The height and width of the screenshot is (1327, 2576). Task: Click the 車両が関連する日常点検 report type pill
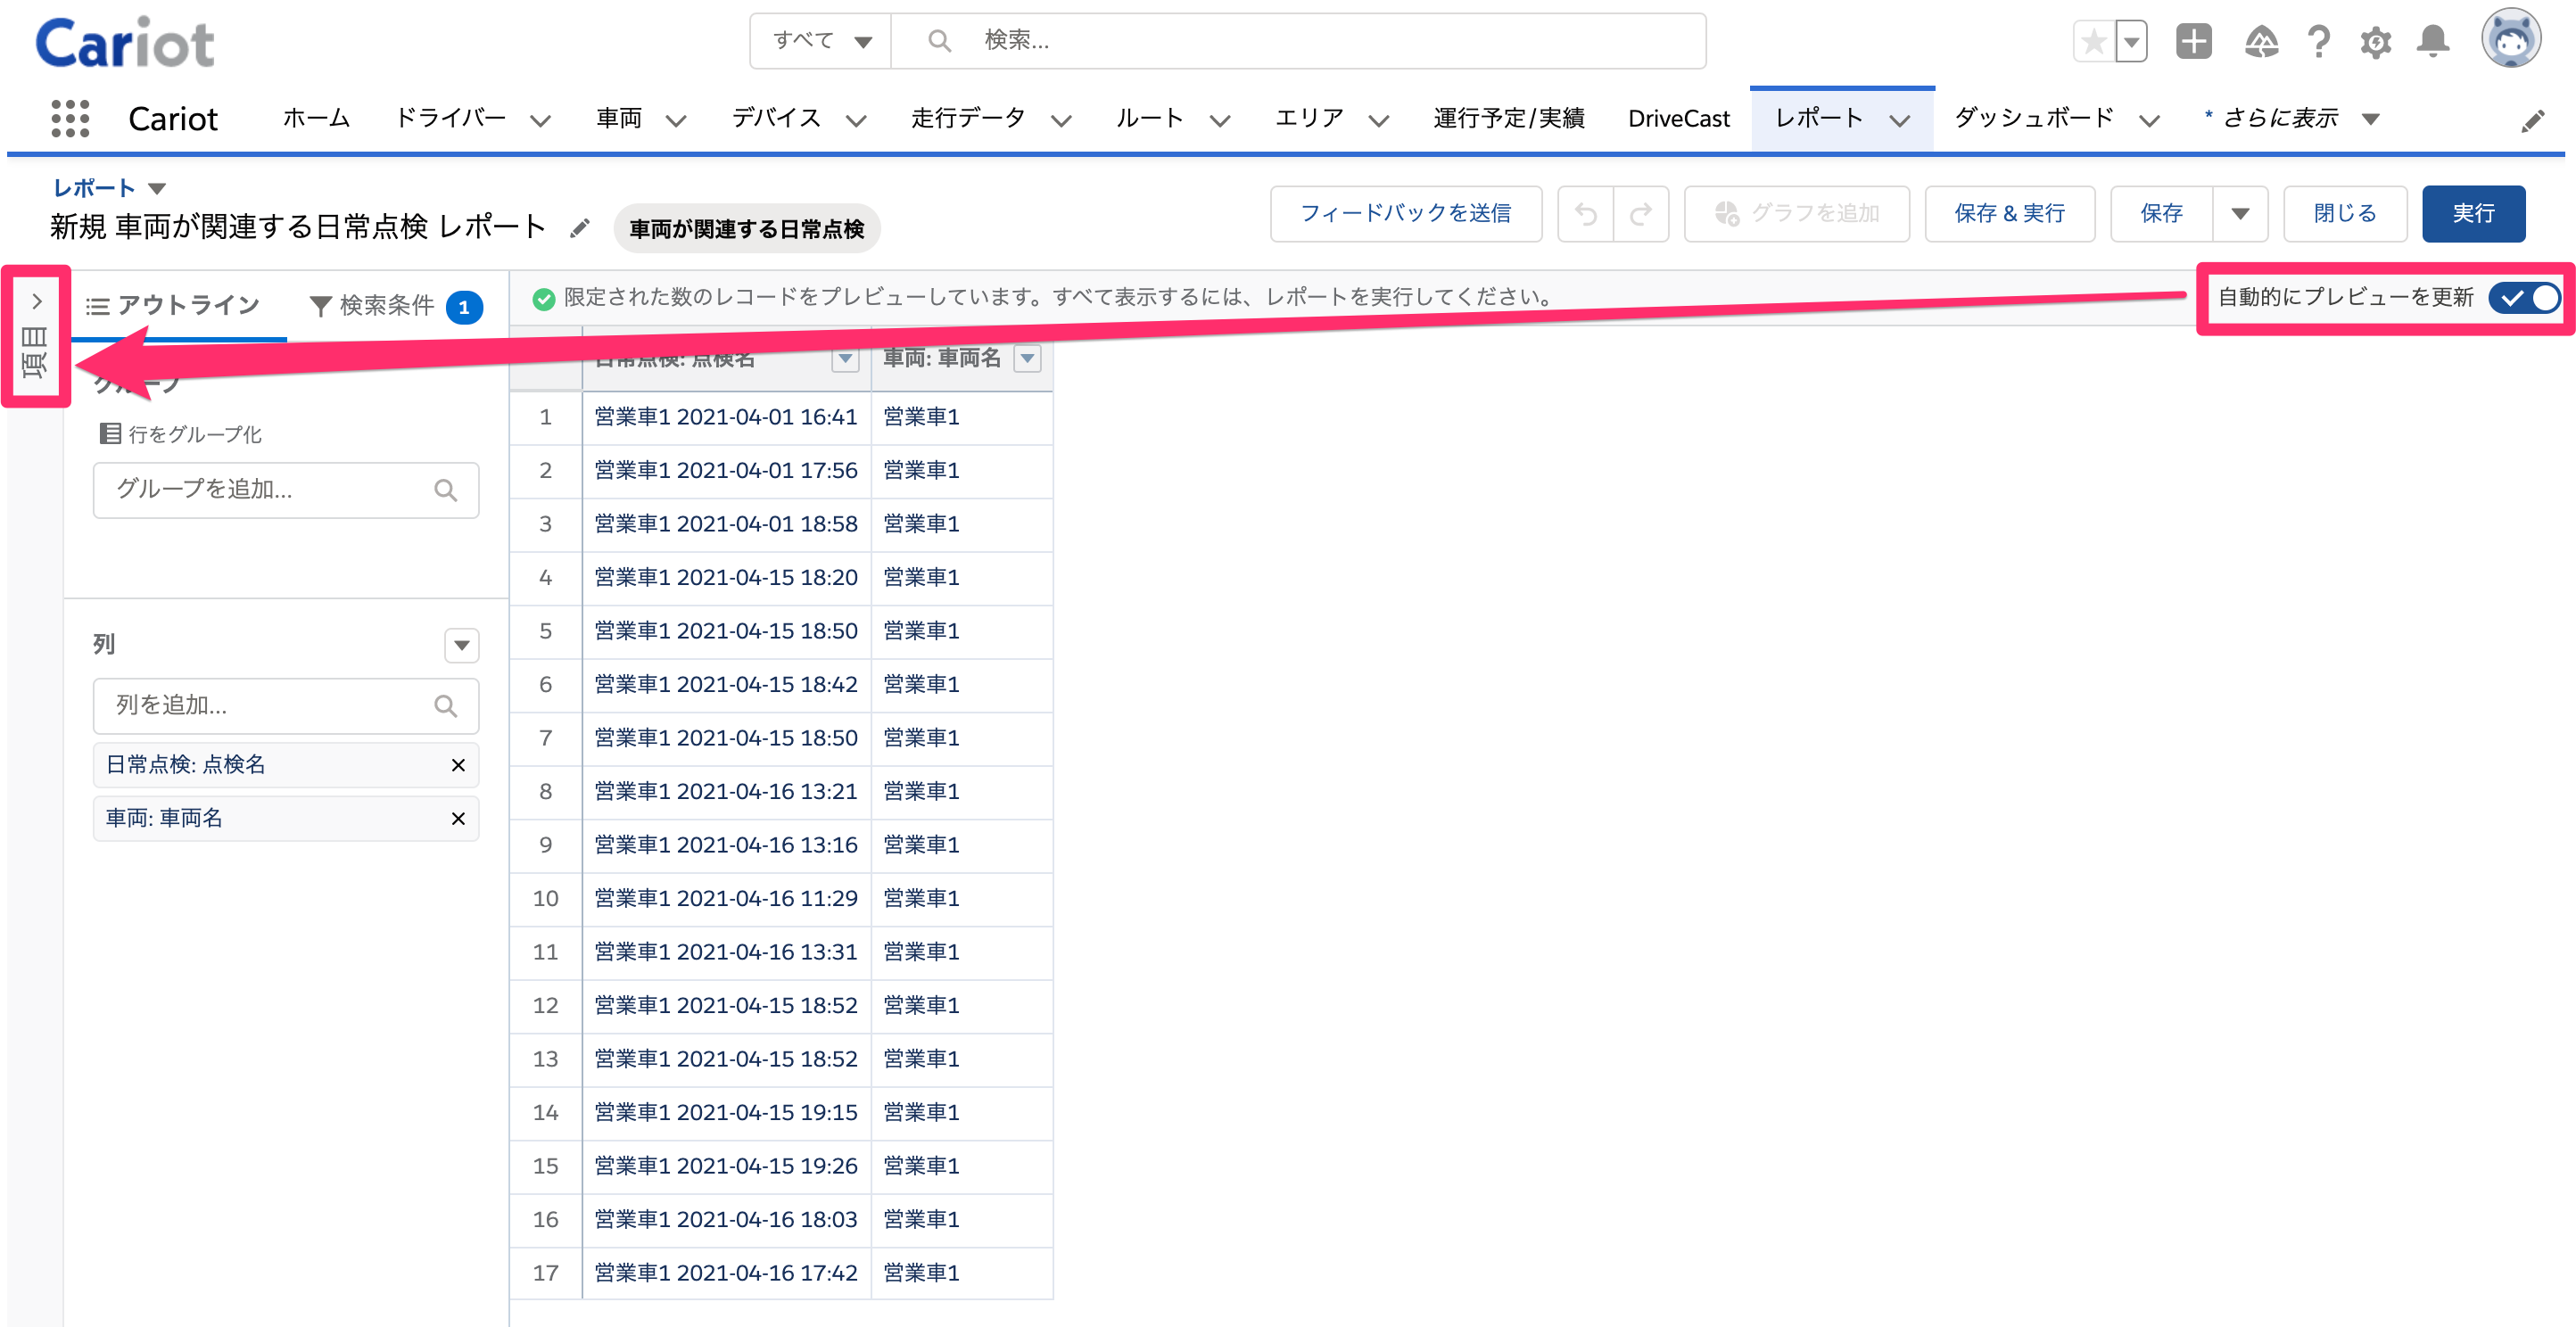(x=746, y=229)
